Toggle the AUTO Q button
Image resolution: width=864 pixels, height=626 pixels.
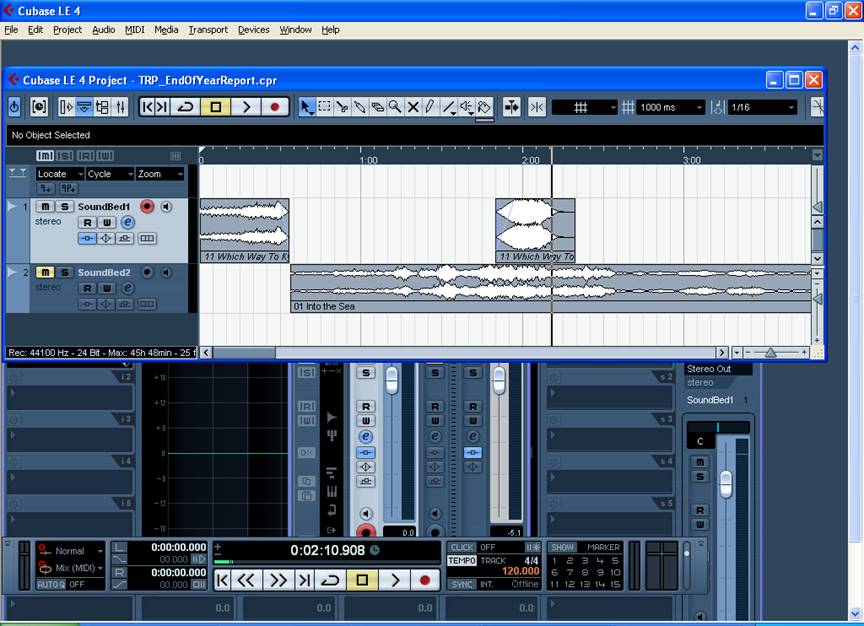click(51, 584)
